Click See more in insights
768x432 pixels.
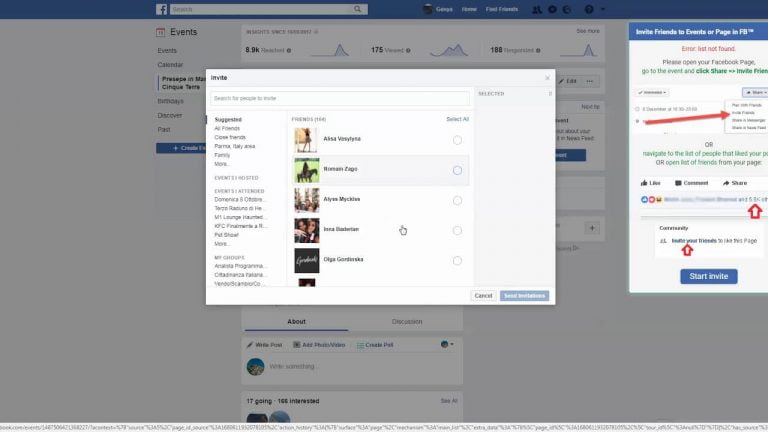588,31
